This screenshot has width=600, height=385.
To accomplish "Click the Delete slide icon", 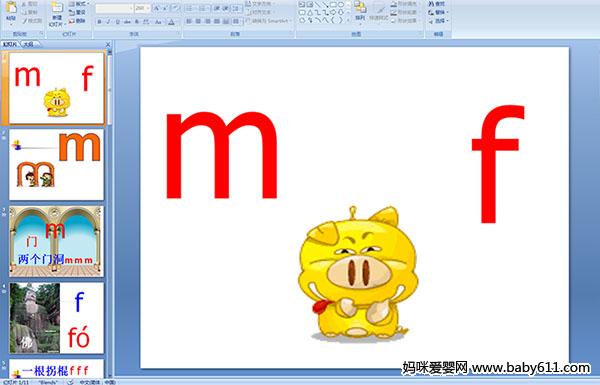I will coord(72,21).
